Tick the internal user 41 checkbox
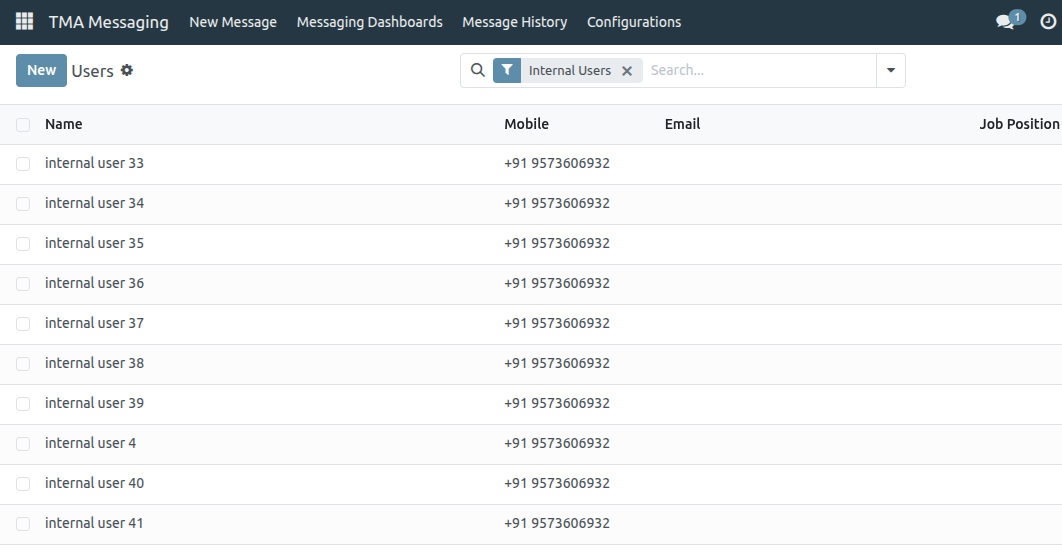The image size is (1062, 556). (23, 524)
